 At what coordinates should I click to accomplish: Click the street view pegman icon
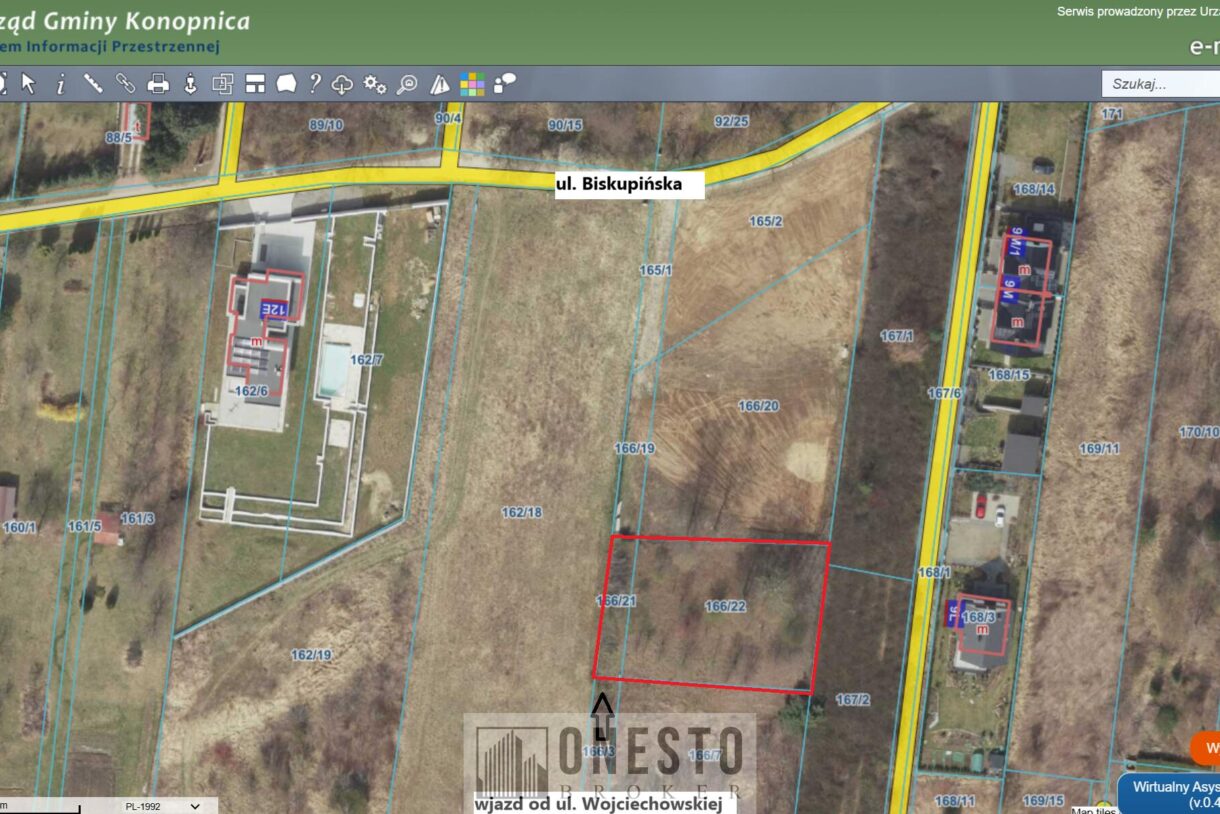190,84
